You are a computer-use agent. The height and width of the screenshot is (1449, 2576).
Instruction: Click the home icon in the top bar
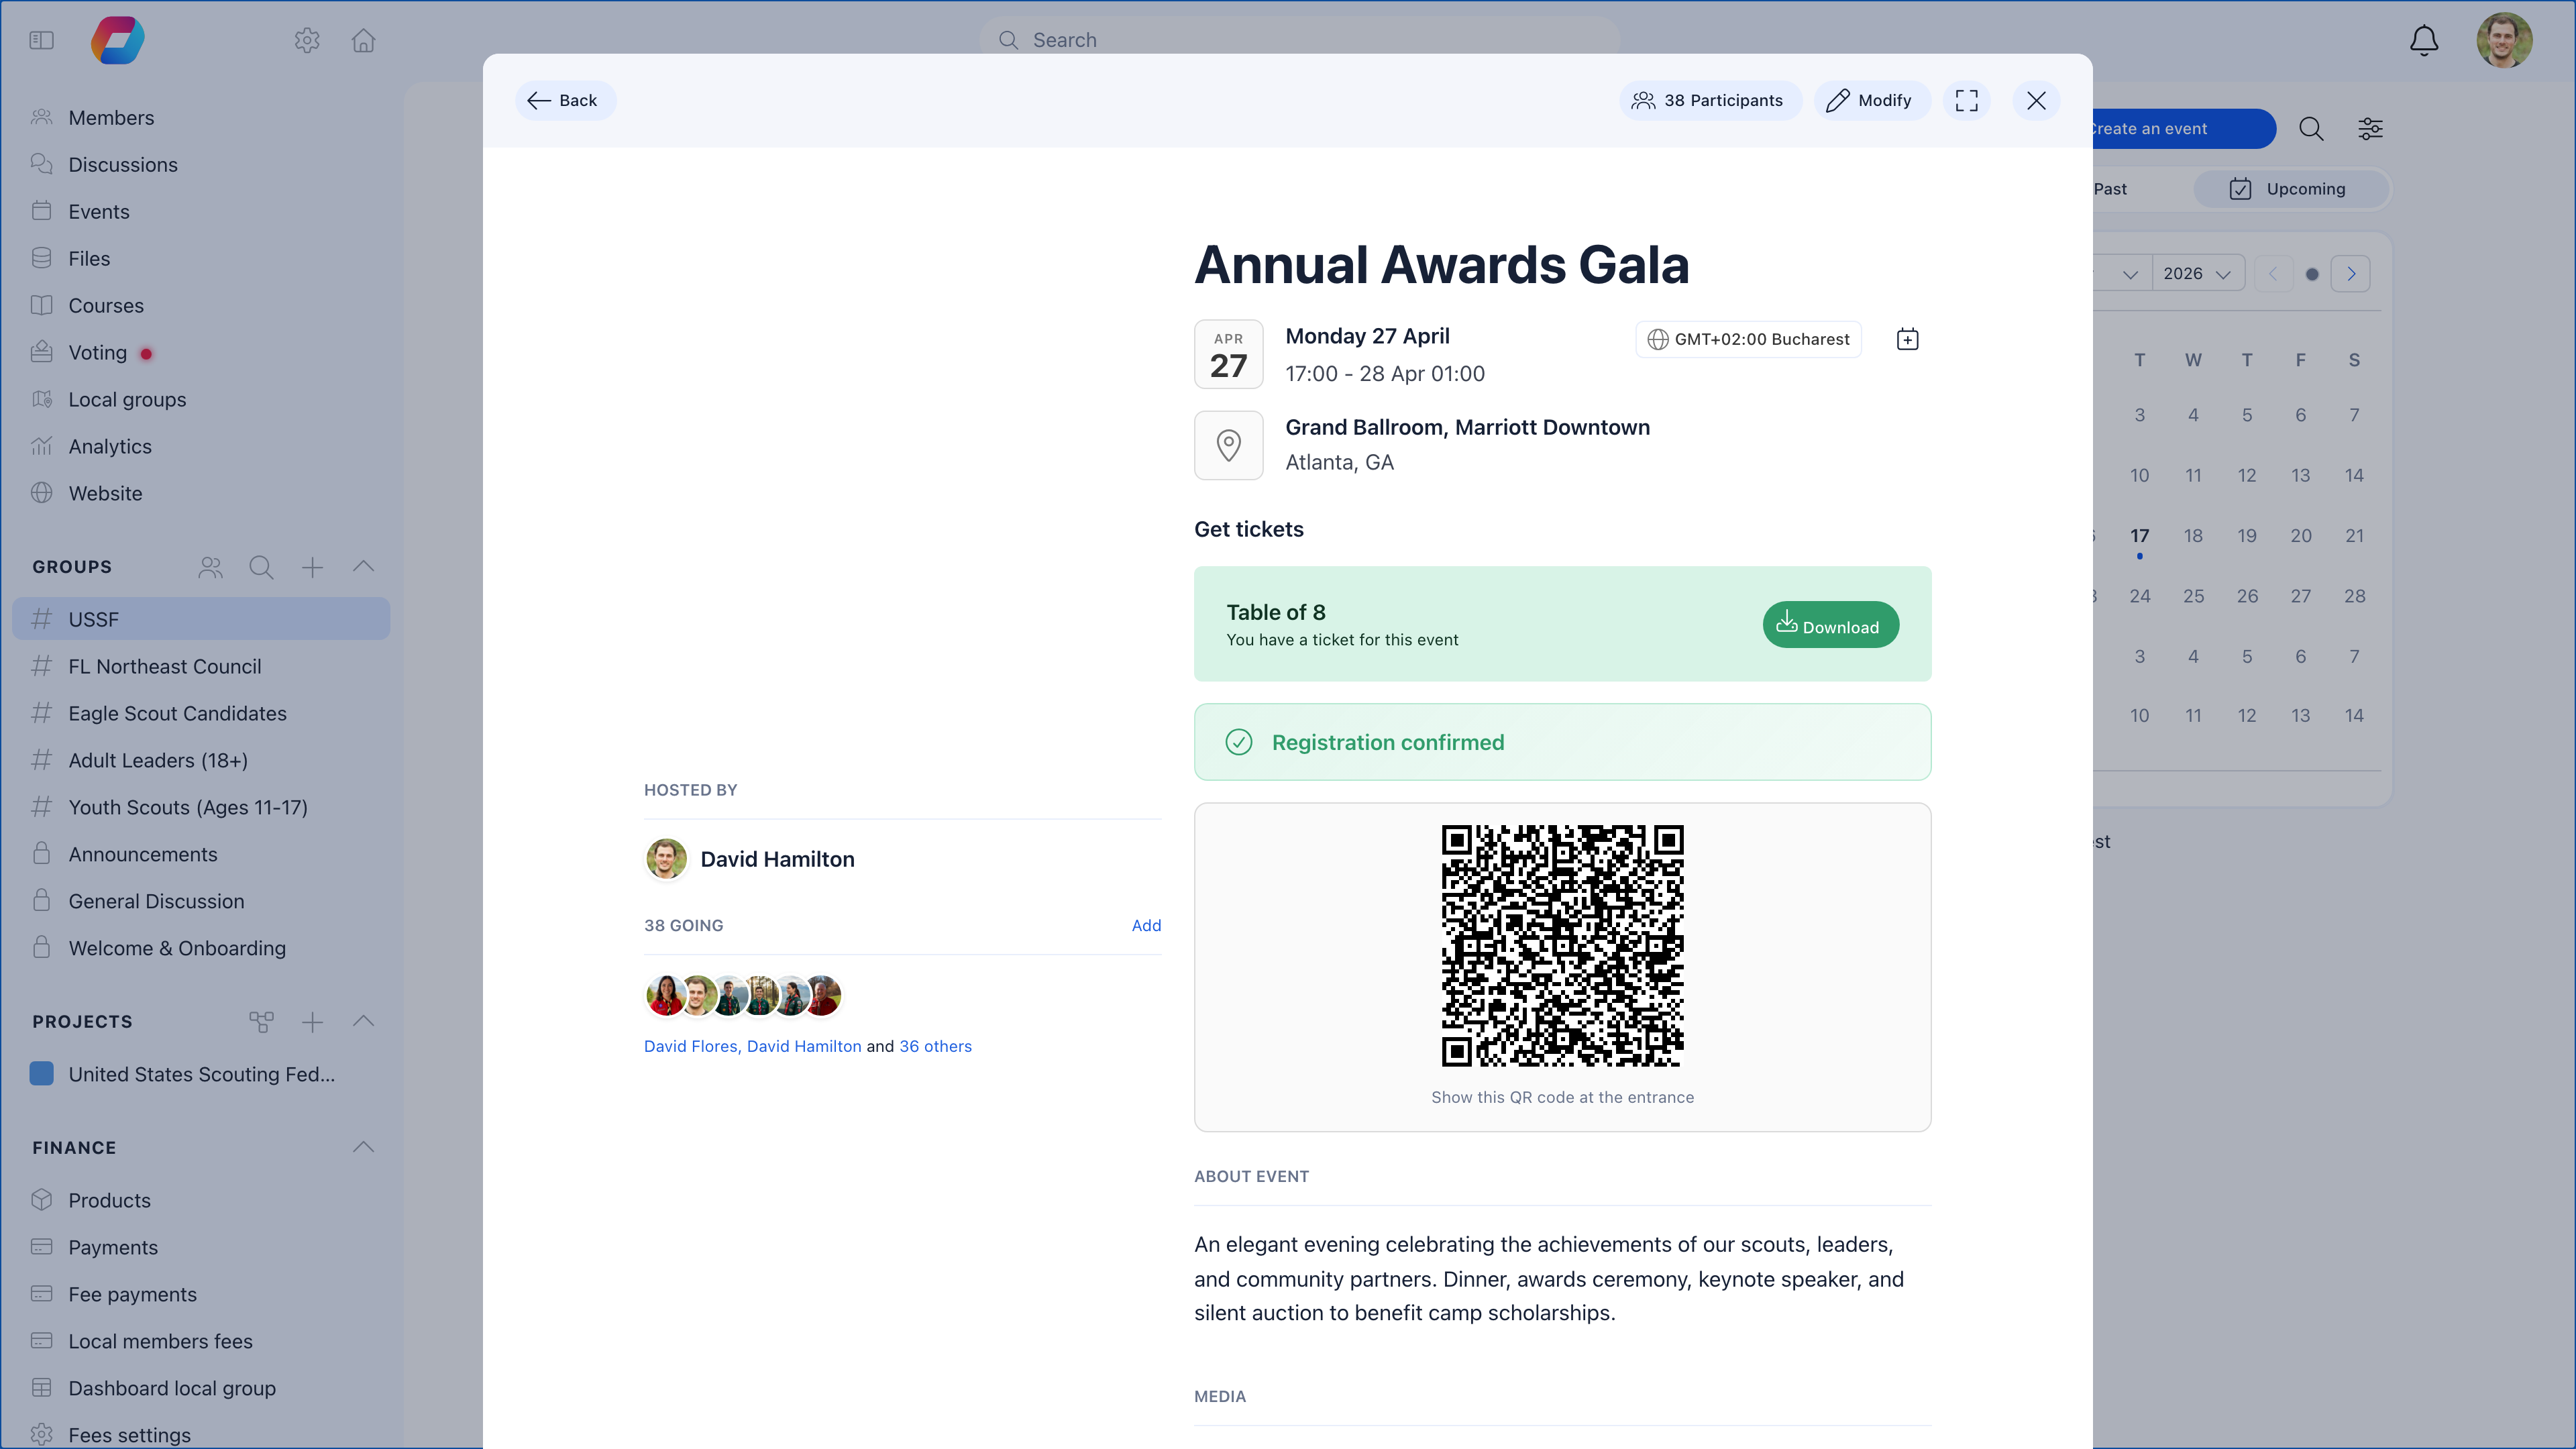tap(363, 40)
